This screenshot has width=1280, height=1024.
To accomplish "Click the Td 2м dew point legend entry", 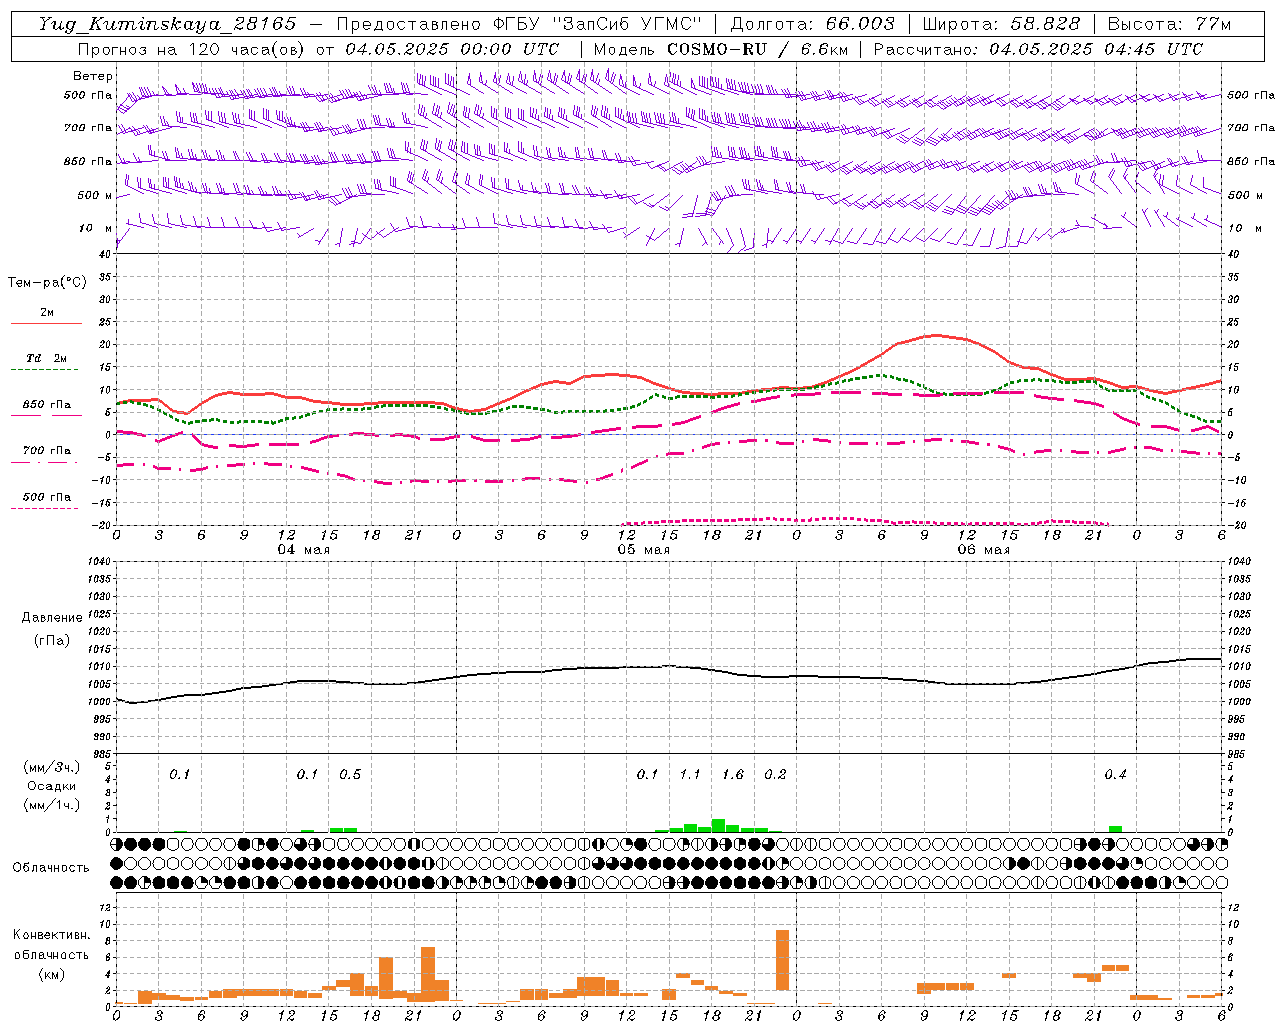I will click(x=47, y=358).
